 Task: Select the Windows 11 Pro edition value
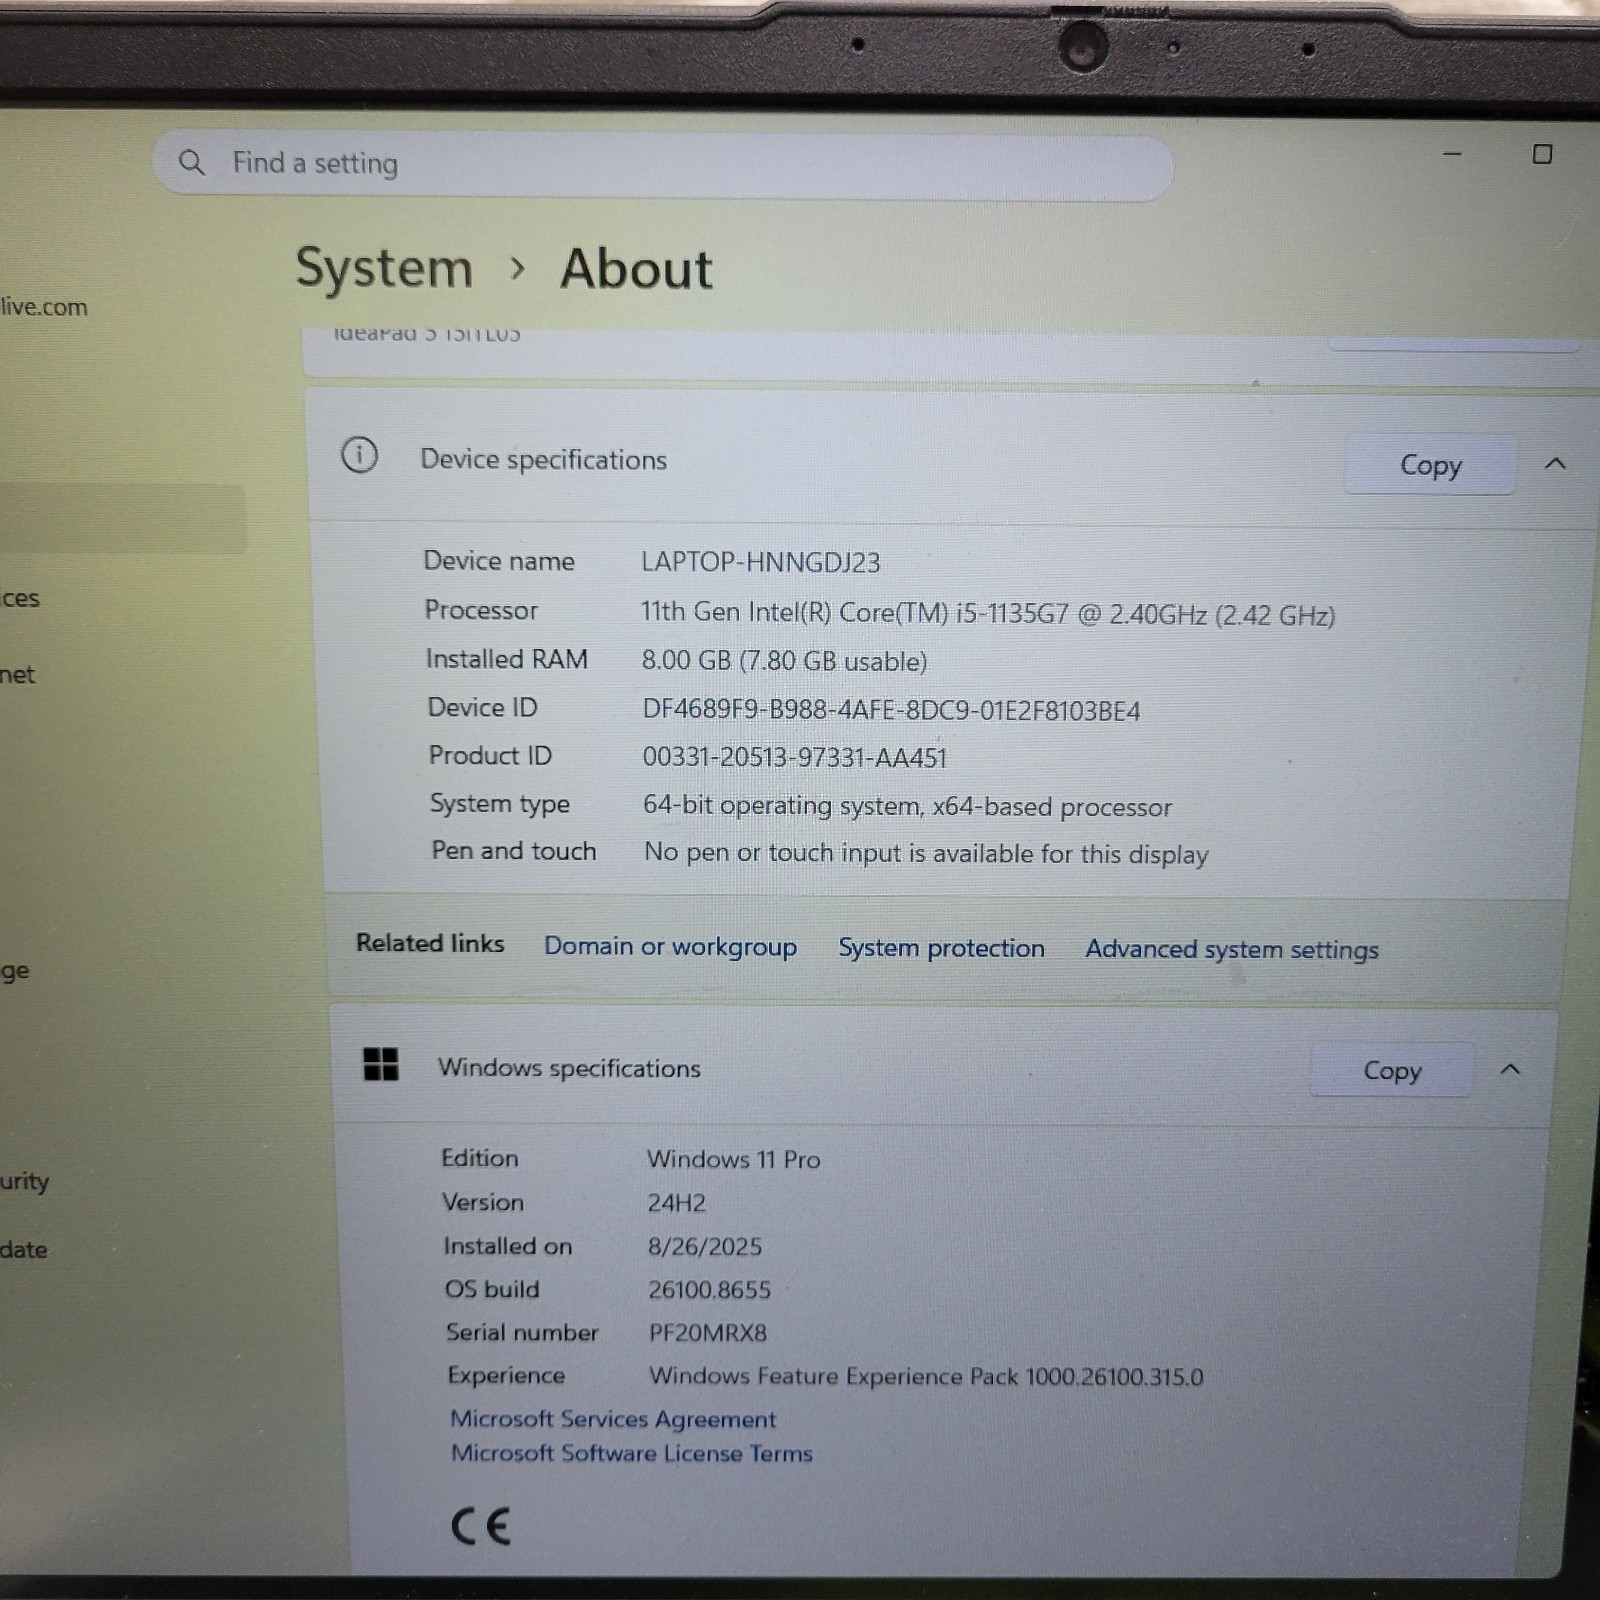733,1159
